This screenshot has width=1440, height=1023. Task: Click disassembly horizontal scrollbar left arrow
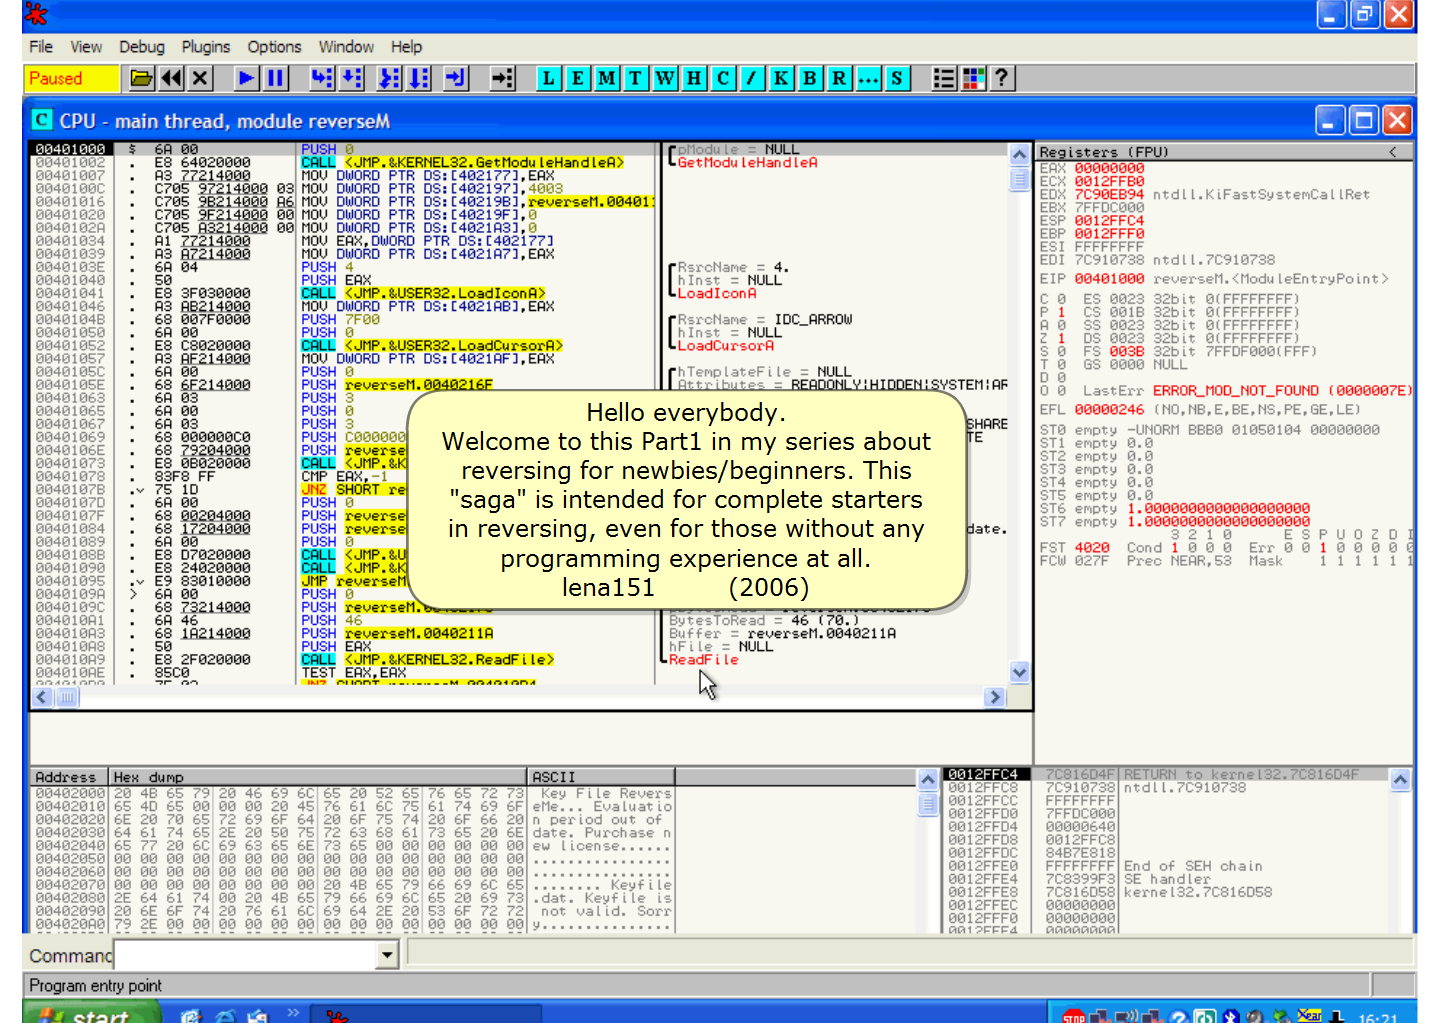[43, 697]
